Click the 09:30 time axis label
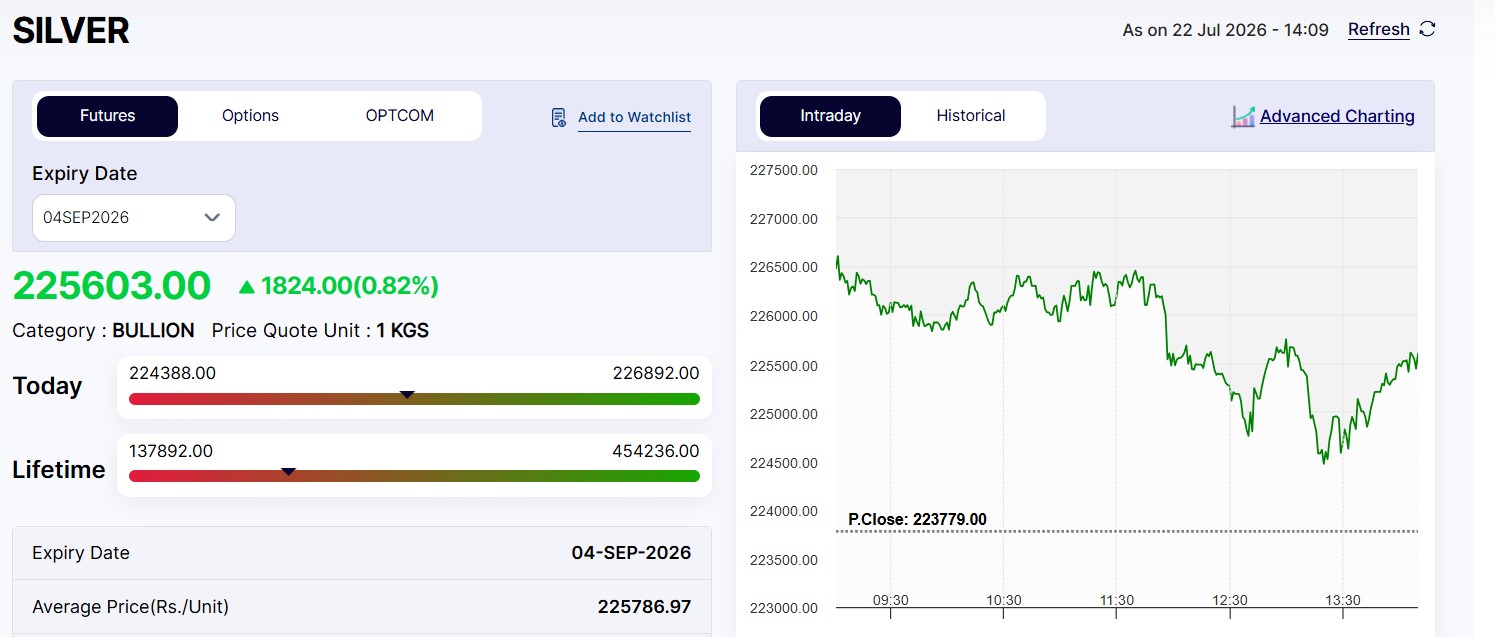1495x637 pixels. click(890, 600)
